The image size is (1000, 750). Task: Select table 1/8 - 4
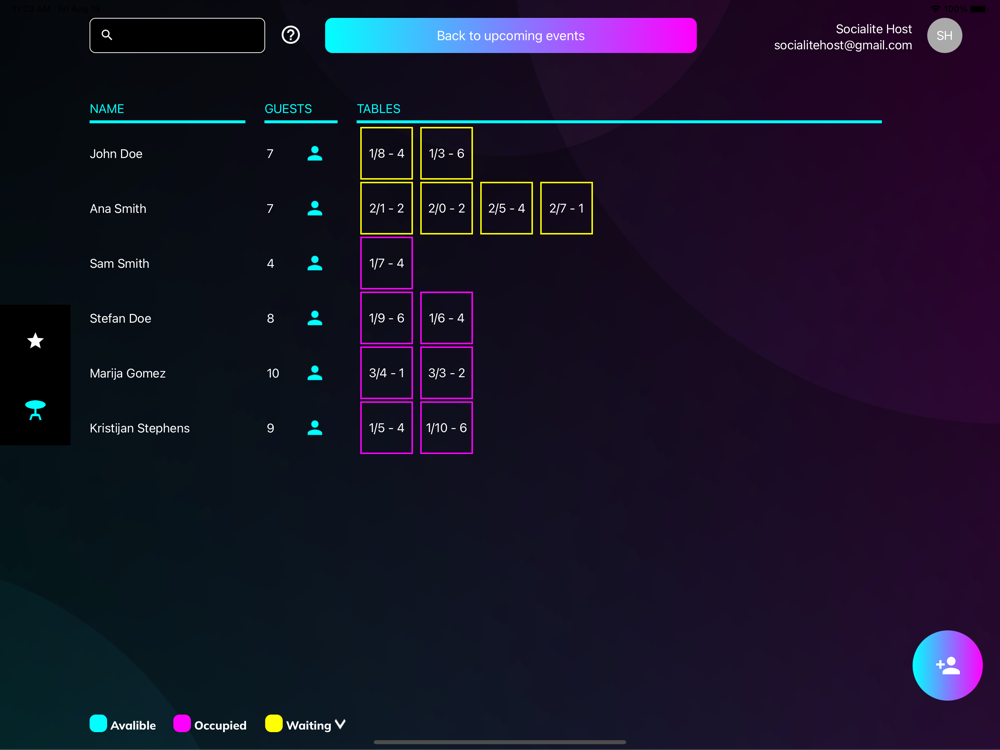coord(386,154)
